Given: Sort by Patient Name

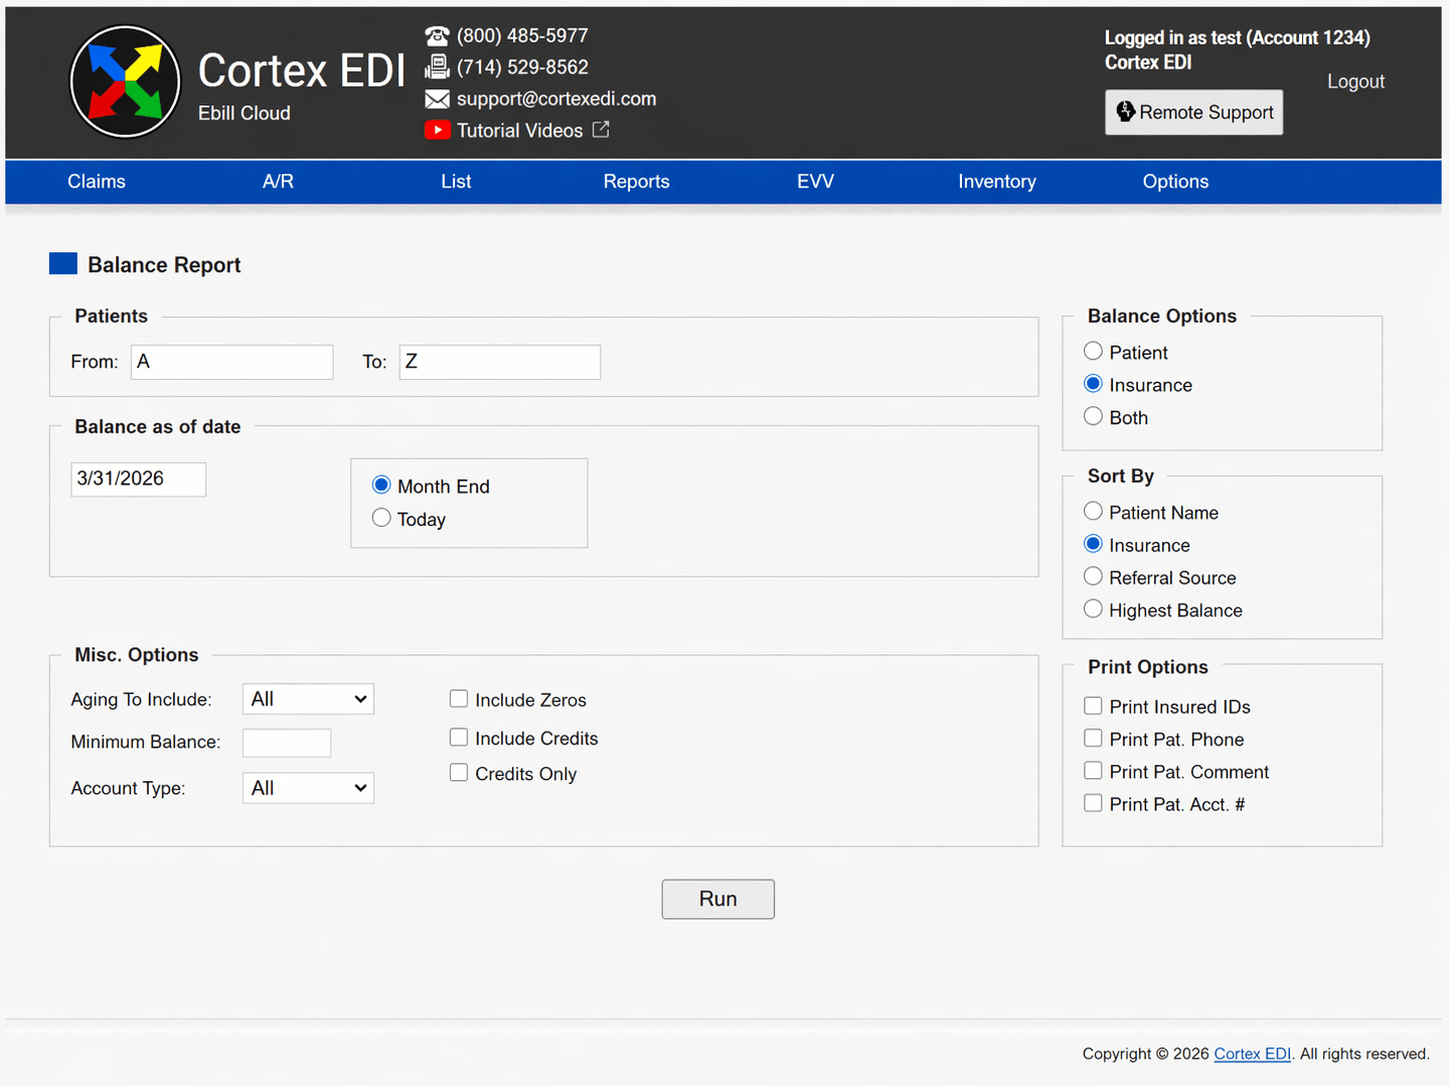Looking at the screenshot, I should 1093,511.
